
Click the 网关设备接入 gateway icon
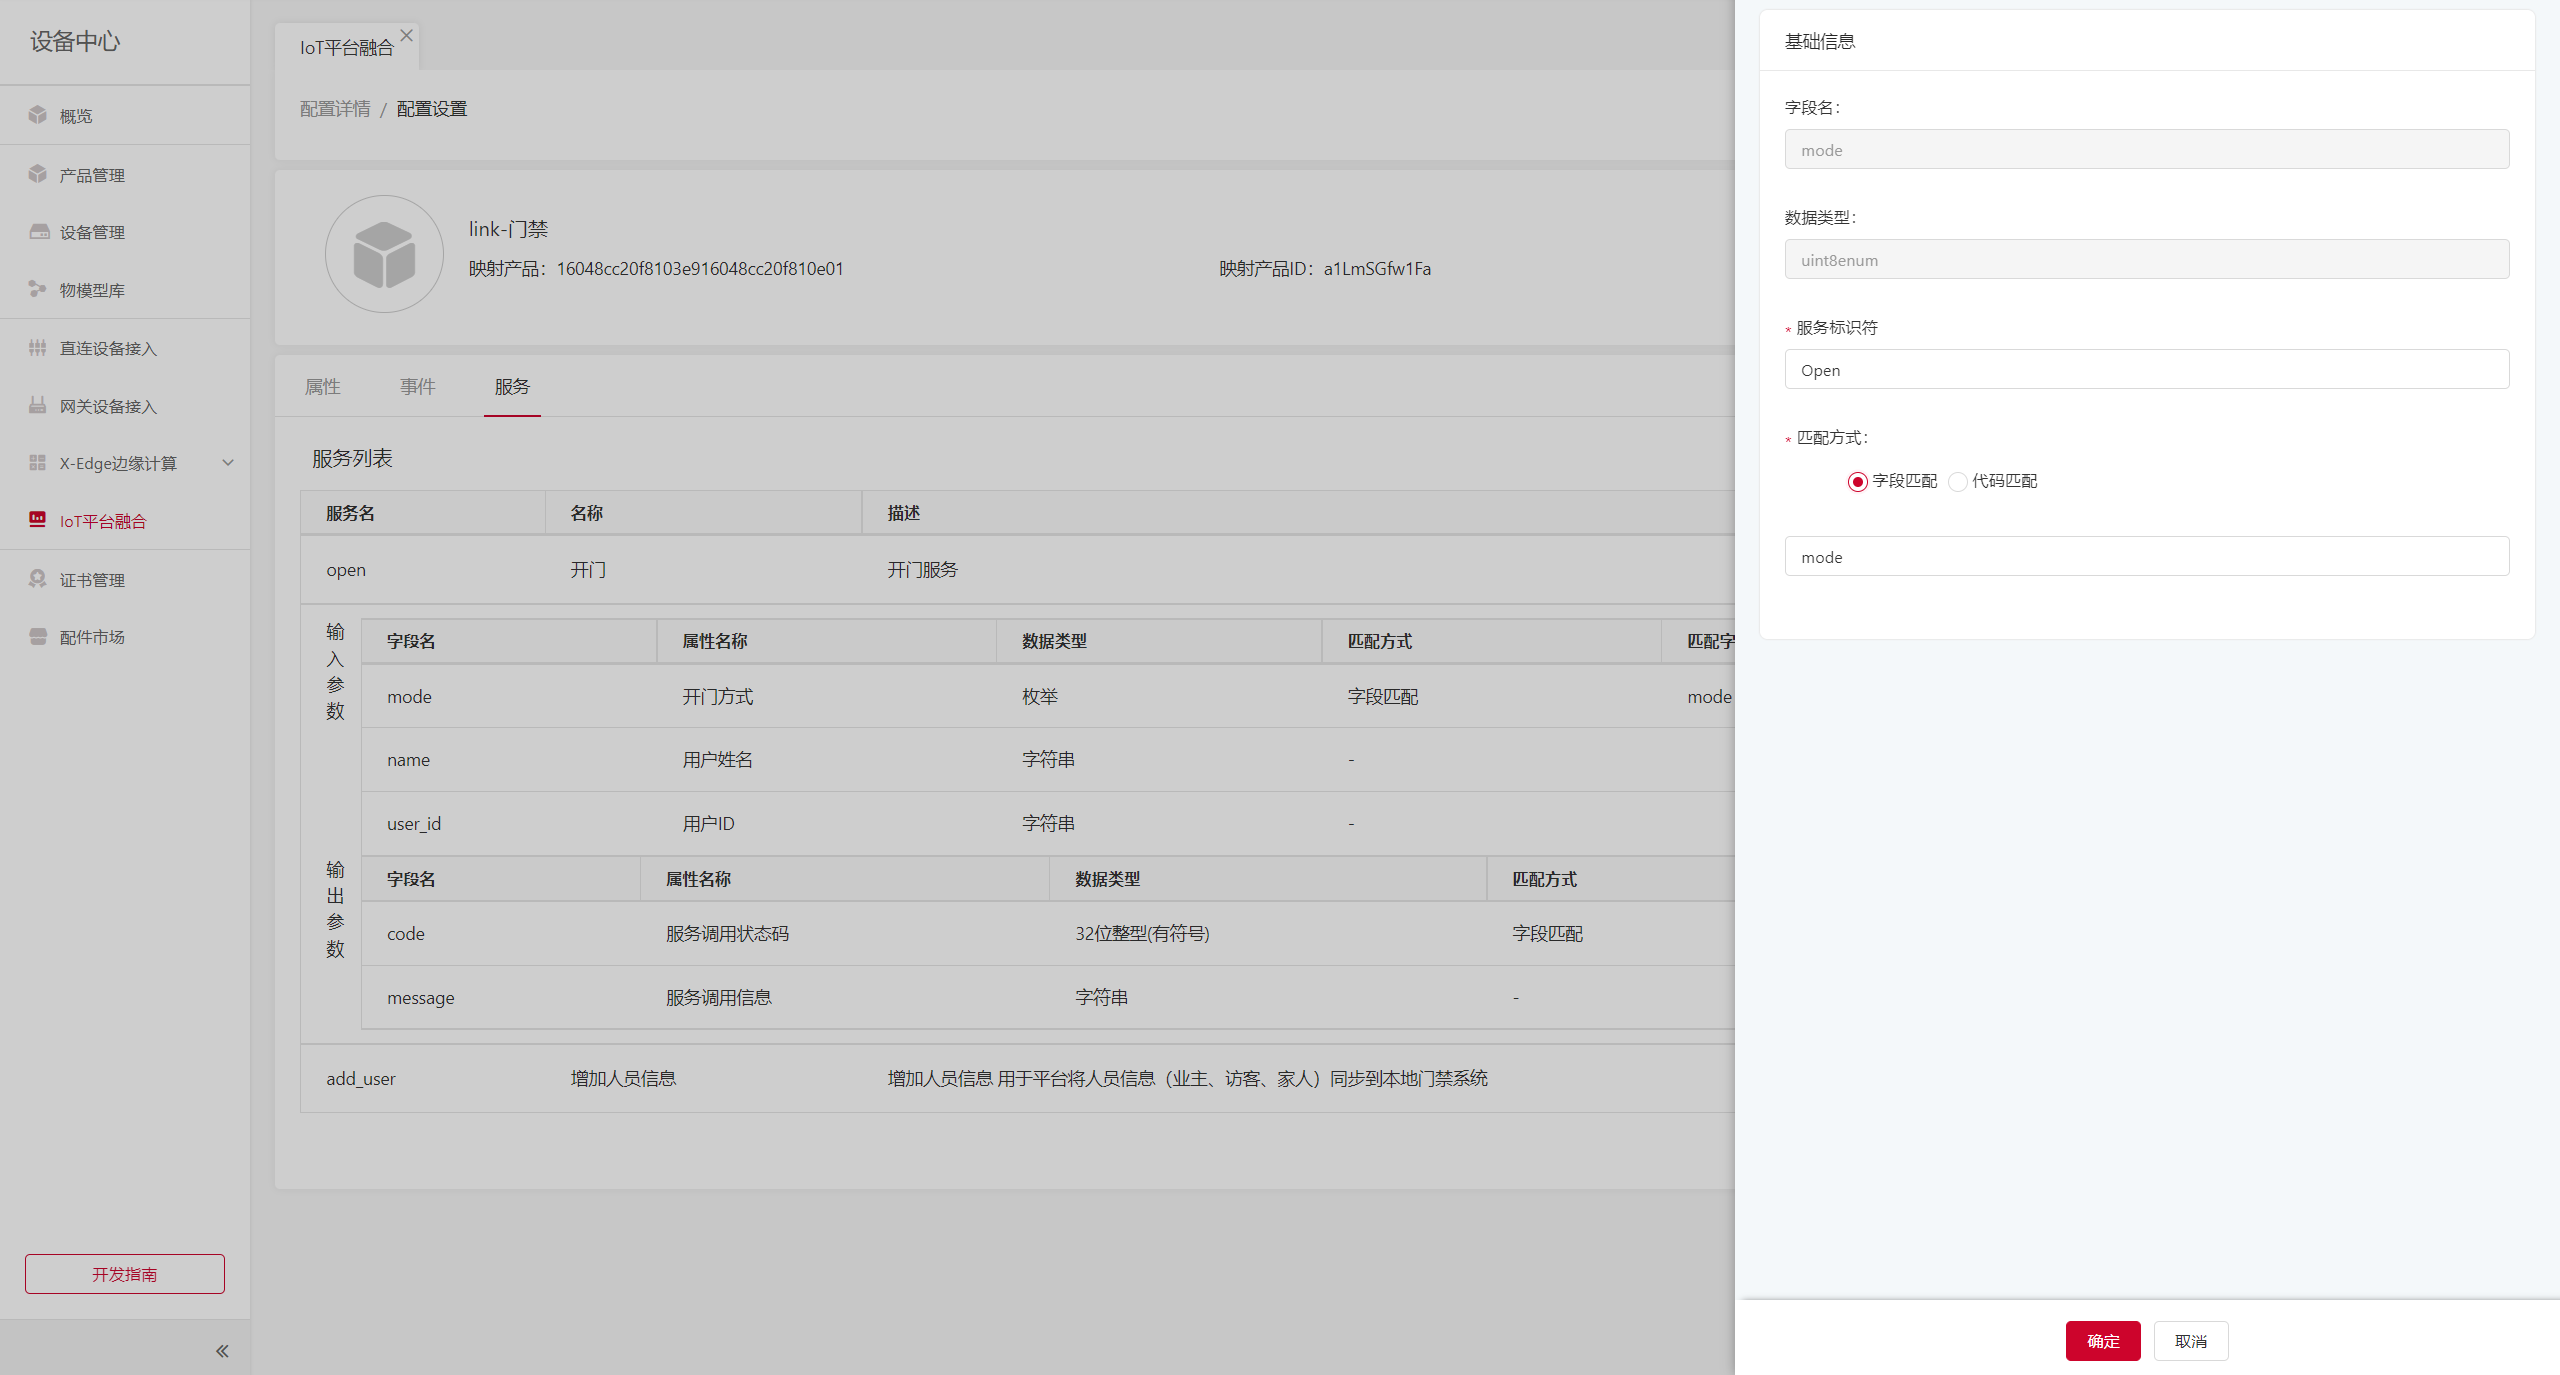[38, 405]
